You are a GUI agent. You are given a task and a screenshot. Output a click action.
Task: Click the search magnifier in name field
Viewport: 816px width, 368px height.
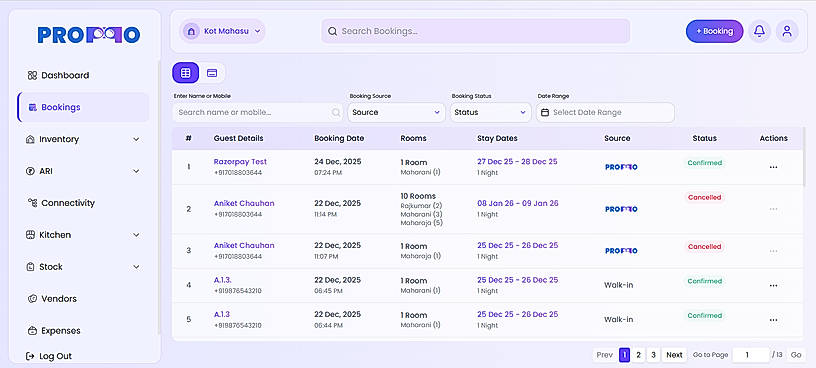(336, 112)
